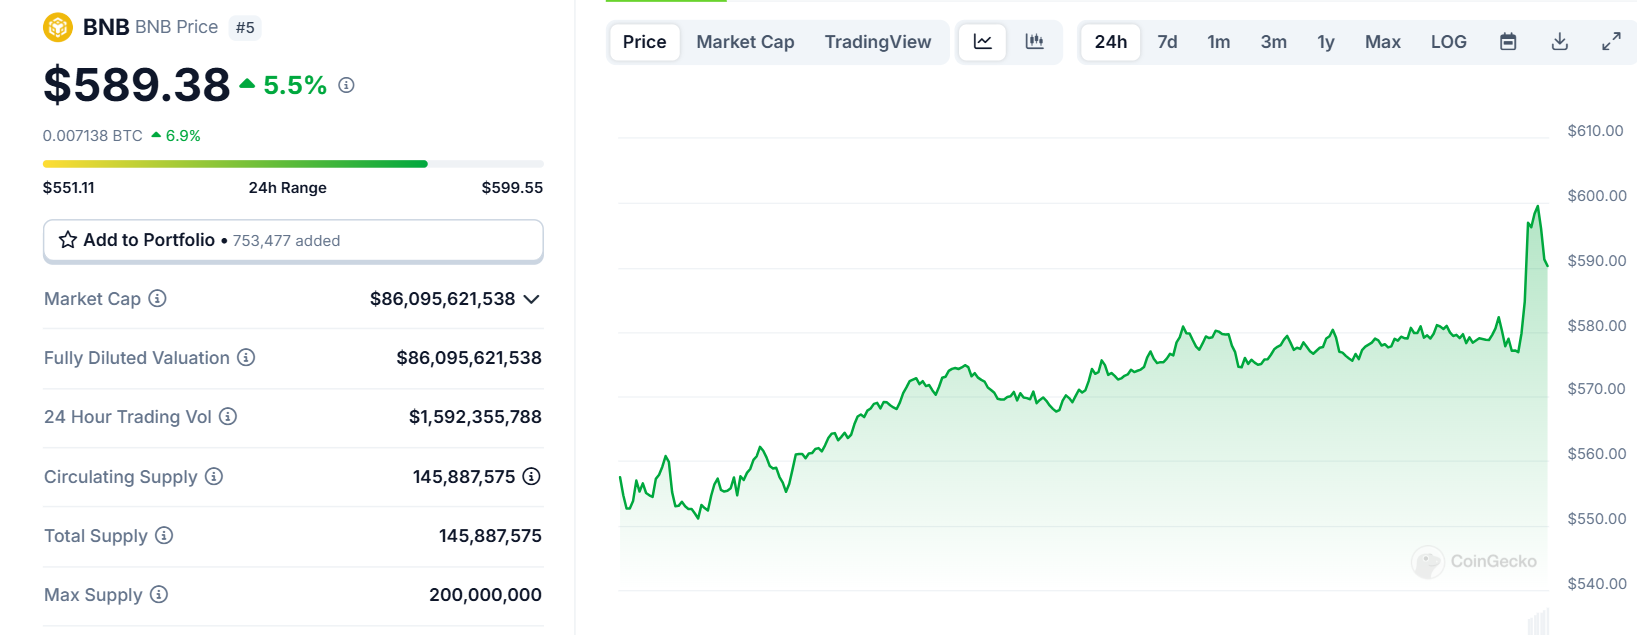Set chart range to 1m
Screen dimensions: 1637x635
click(x=1218, y=42)
